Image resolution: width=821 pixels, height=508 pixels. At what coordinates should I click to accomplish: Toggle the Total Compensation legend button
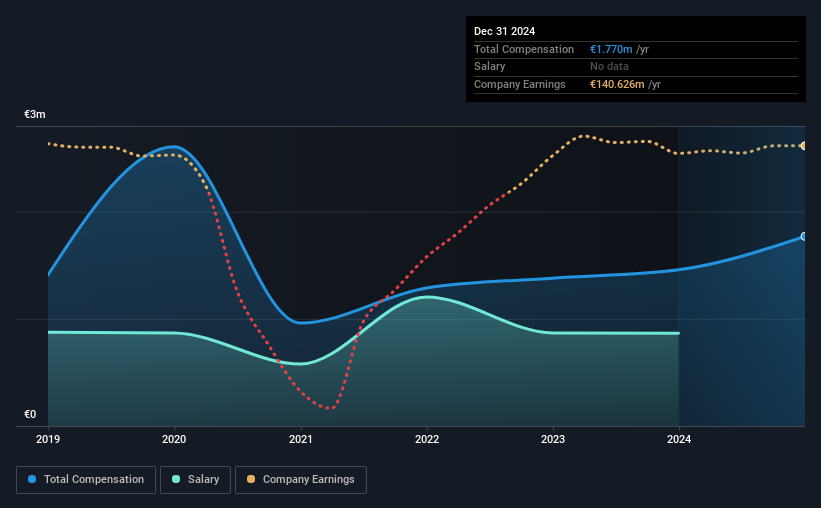[x=86, y=480]
